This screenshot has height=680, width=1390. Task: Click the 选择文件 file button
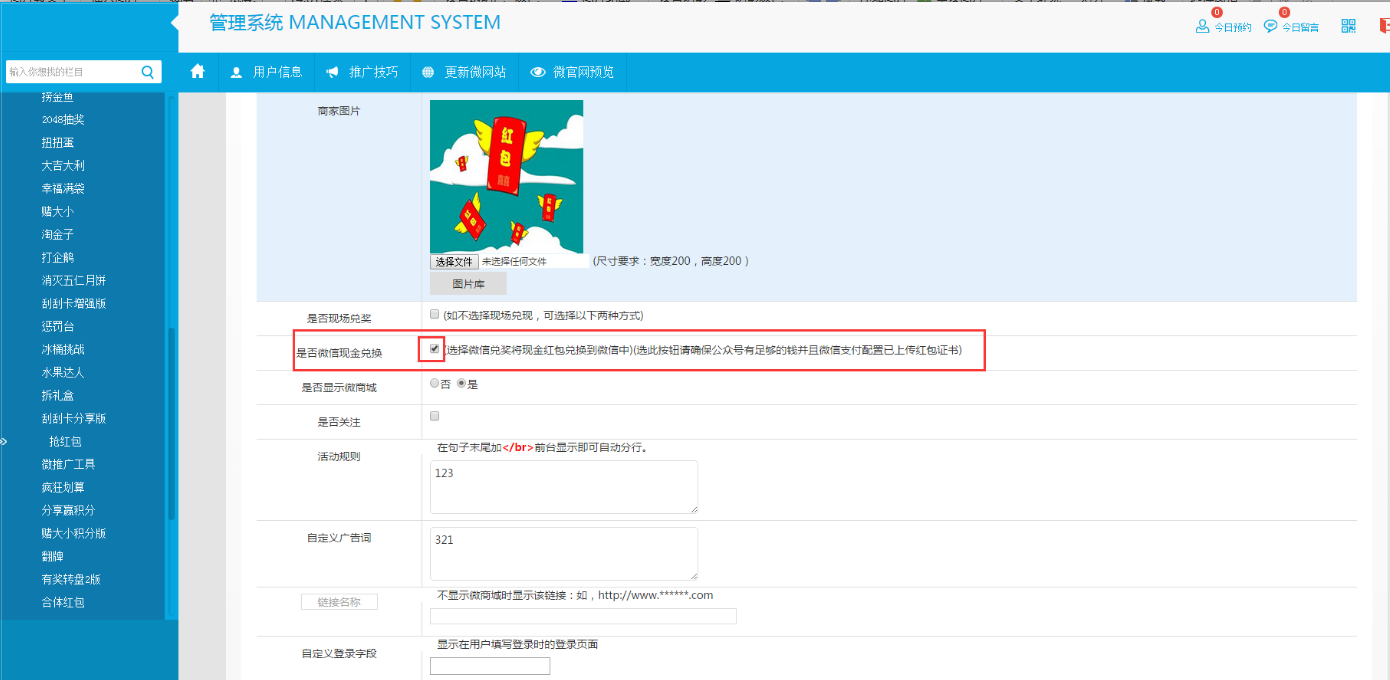(x=454, y=261)
